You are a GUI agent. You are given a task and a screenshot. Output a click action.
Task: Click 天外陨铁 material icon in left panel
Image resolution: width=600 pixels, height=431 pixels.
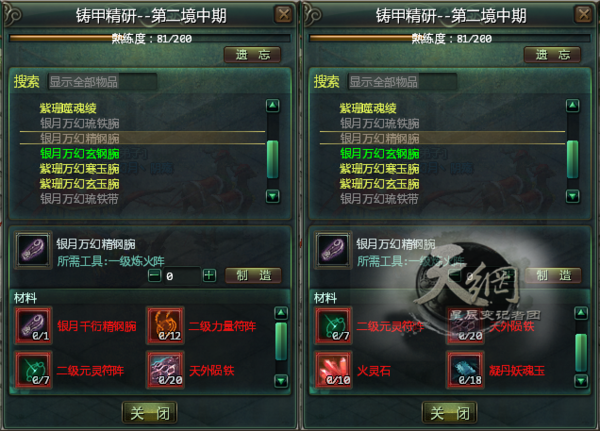165,370
